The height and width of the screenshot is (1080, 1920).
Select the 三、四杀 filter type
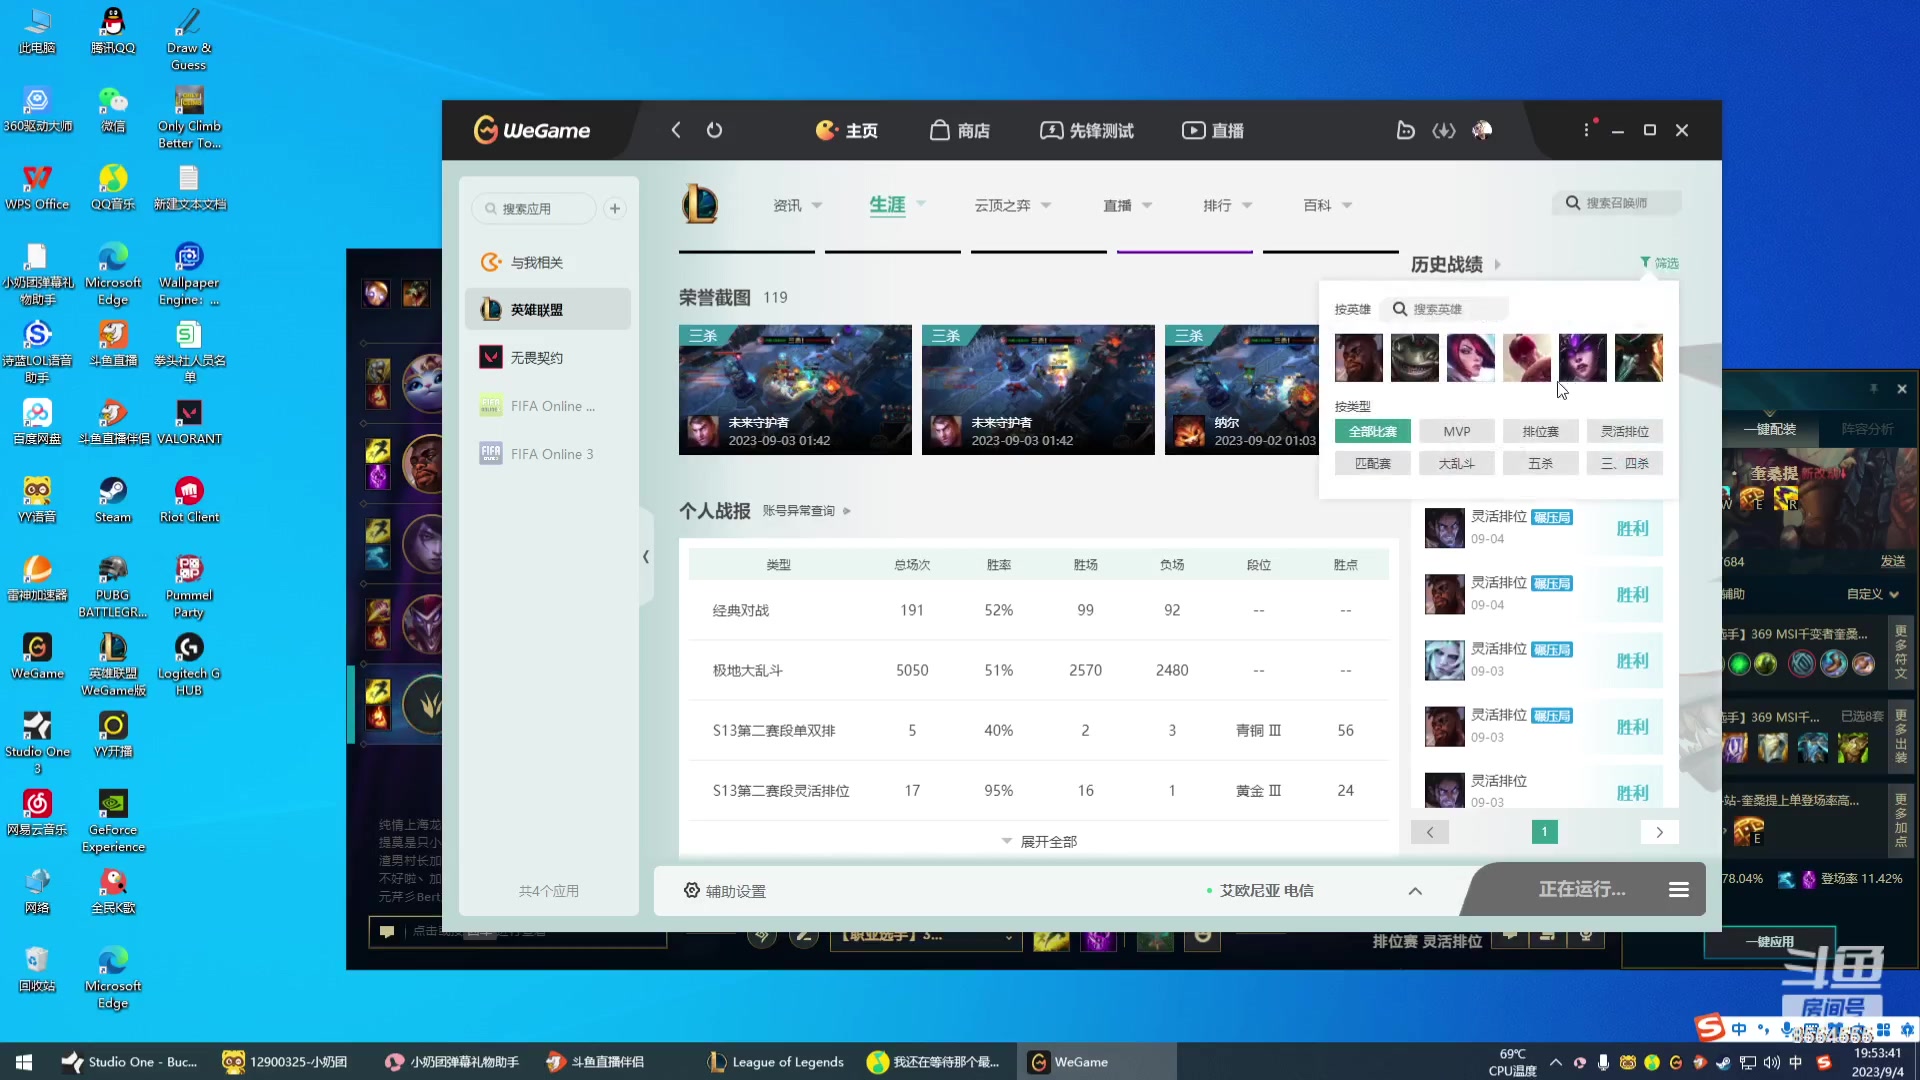(1625, 463)
